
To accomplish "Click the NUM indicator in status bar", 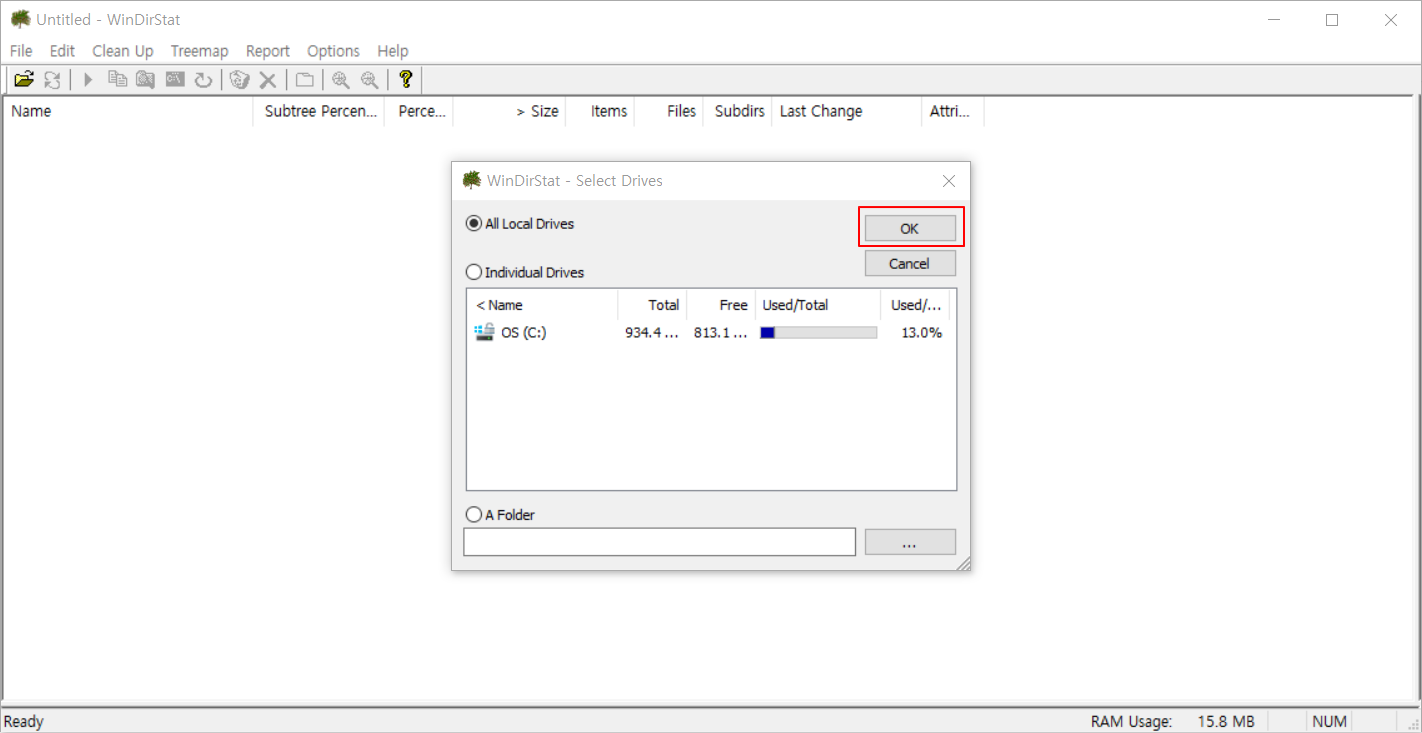I will point(1329,721).
